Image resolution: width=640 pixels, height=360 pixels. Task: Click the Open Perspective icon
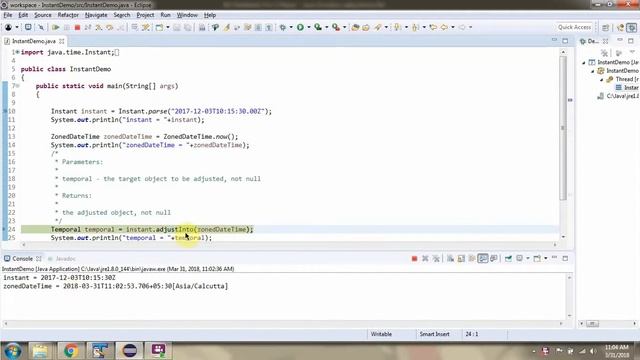605,27
